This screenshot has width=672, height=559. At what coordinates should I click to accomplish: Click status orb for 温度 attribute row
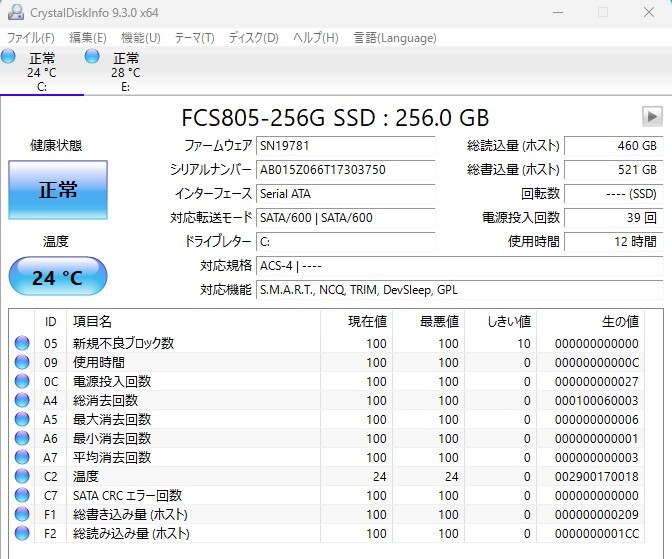tap(22, 476)
